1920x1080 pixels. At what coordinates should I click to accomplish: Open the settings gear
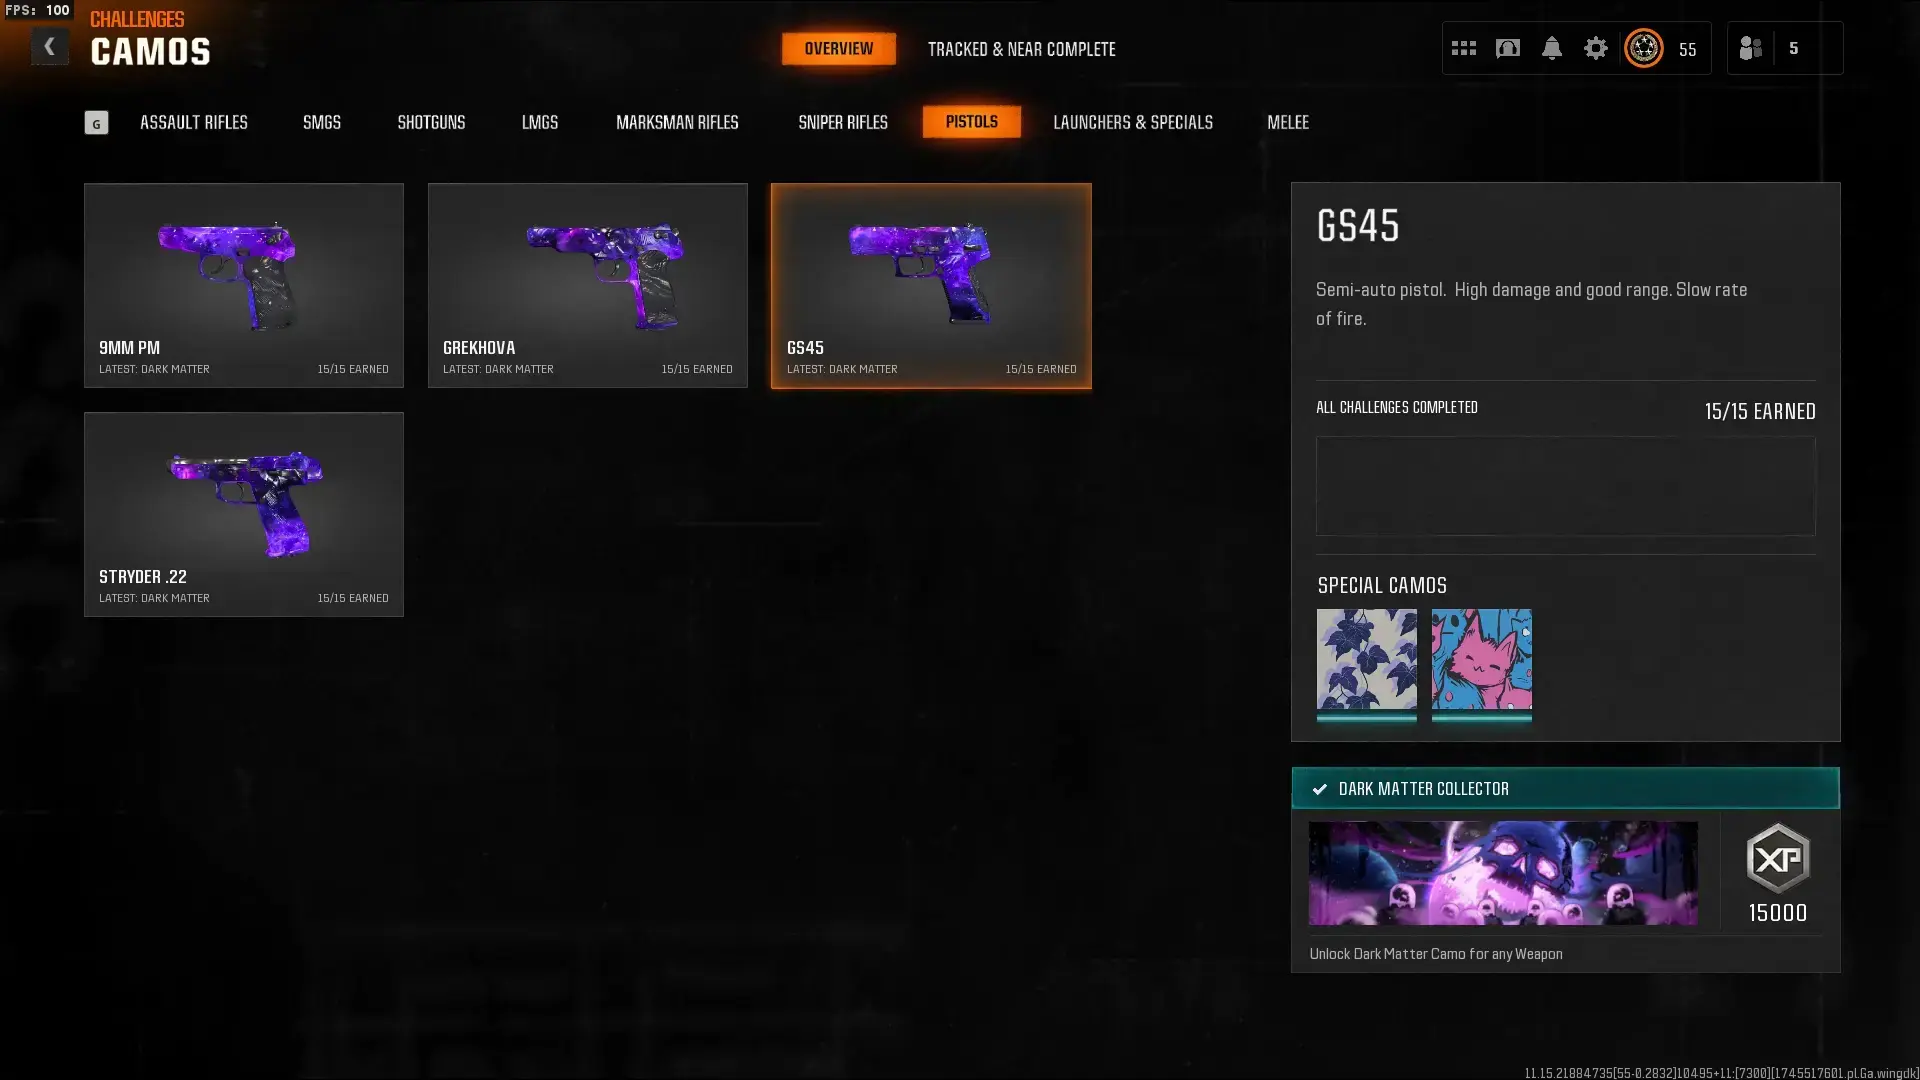point(1595,48)
